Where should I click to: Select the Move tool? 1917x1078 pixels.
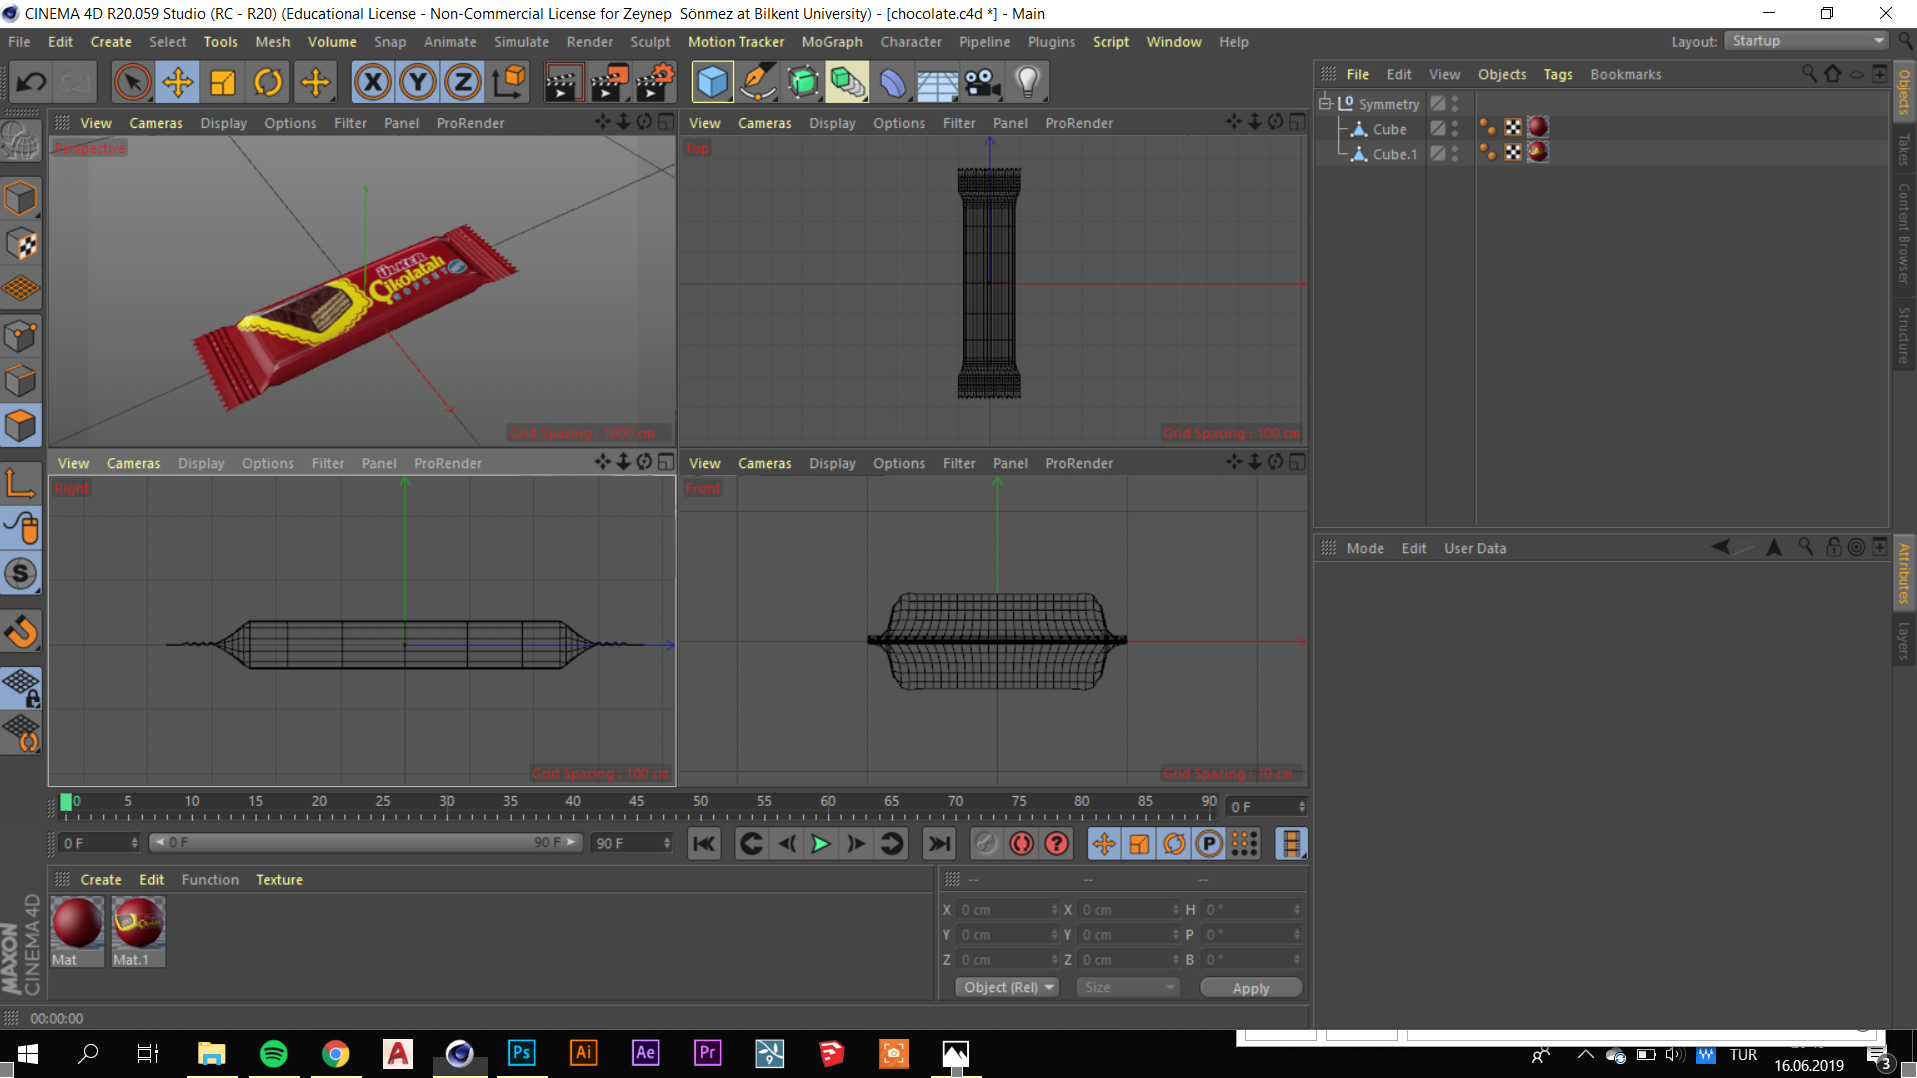pyautogui.click(x=178, y=82)
